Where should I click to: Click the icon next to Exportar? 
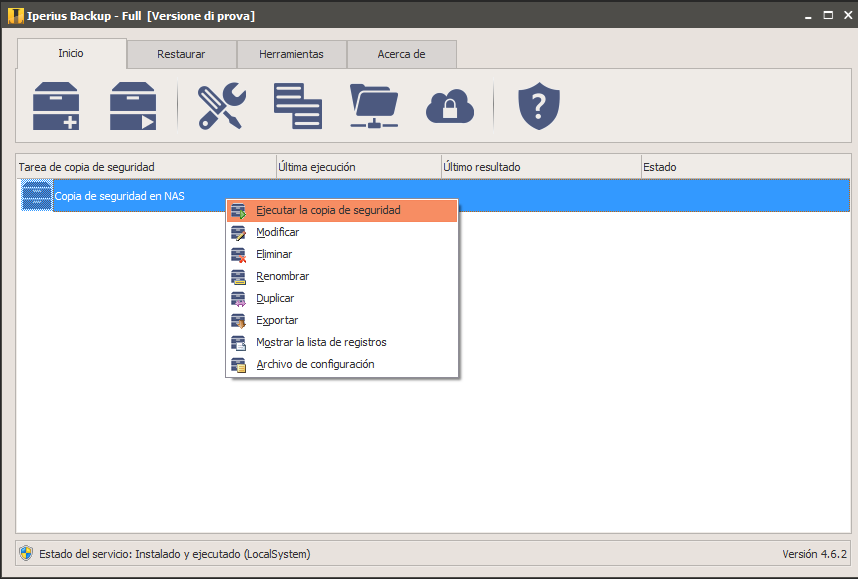(239, 320)
